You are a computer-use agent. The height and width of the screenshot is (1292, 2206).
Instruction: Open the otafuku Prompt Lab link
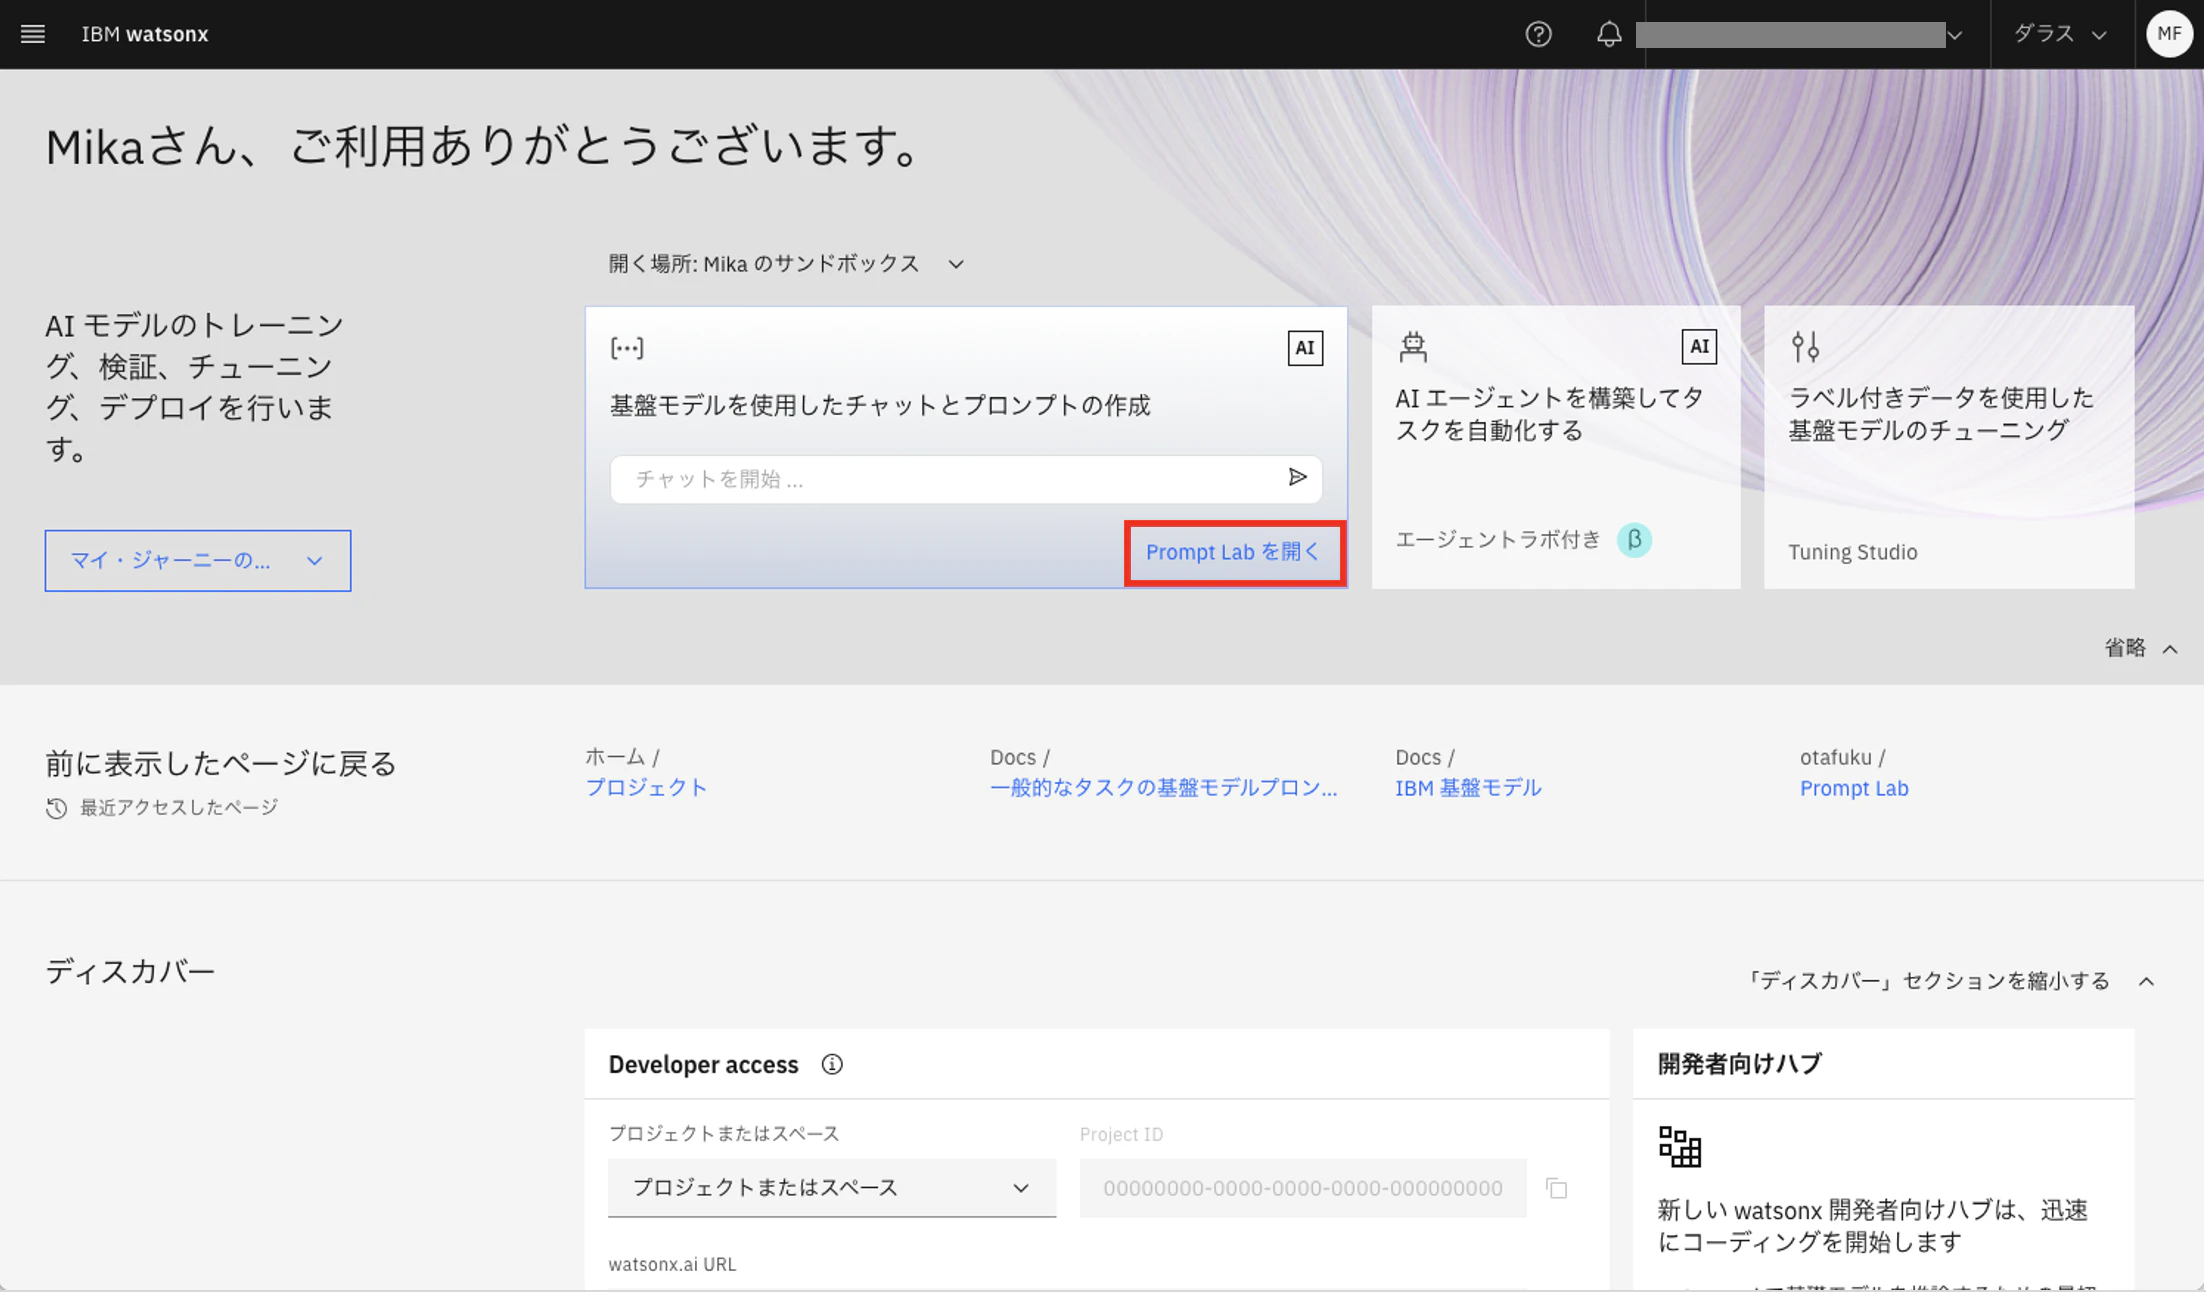(1854, 788)
